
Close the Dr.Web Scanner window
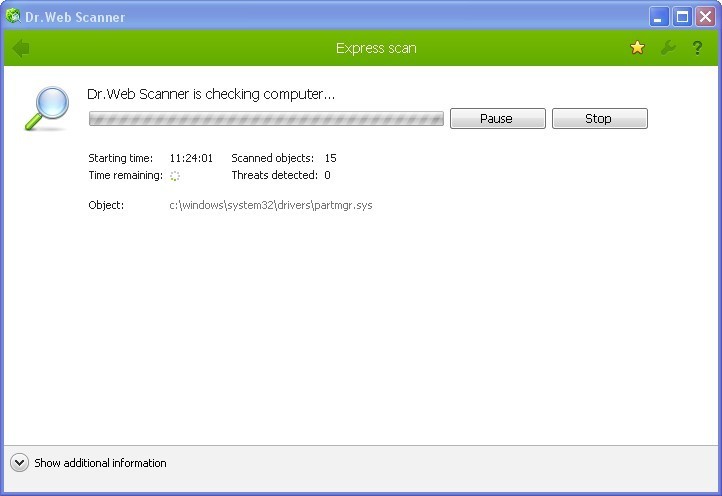(x=704, y=16)
